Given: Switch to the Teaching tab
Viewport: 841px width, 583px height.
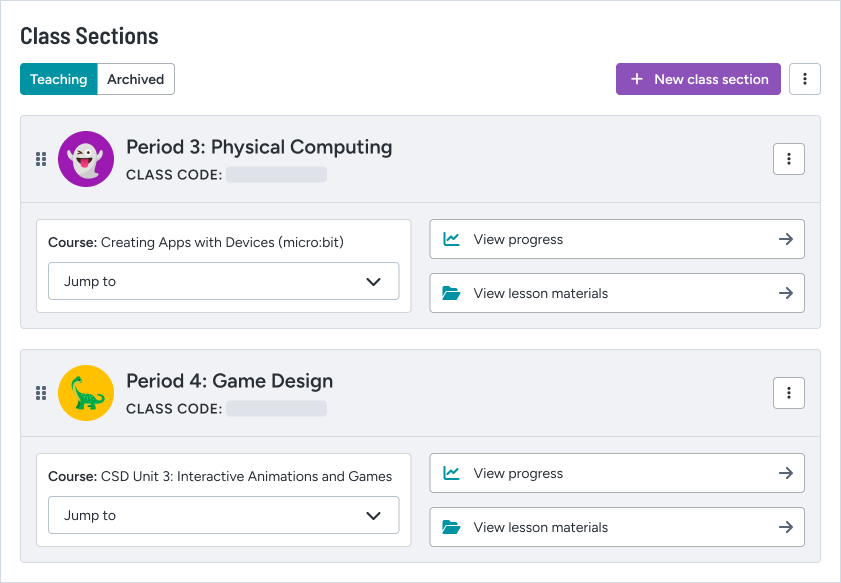Looking at the screenshot, I should click(58, 79).
